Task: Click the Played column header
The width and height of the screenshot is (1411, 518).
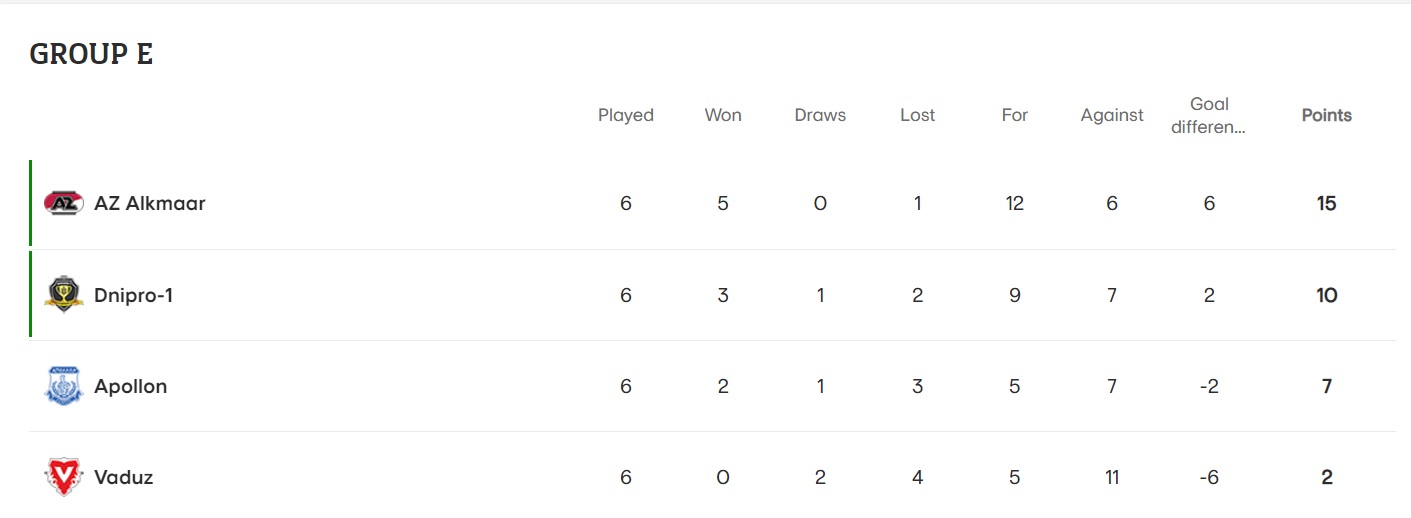Action: [626, 115]
